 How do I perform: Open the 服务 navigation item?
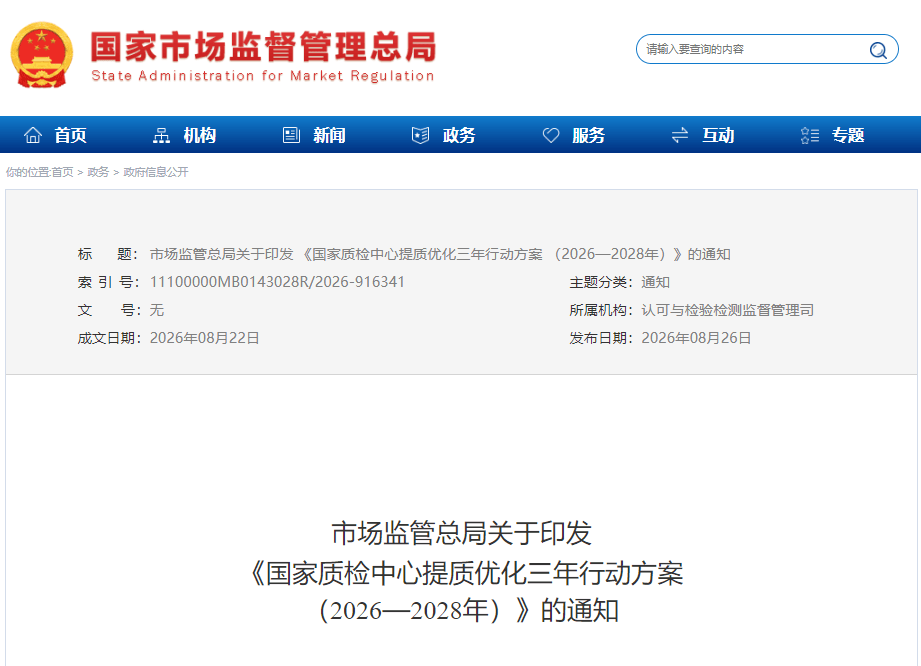(589, 135)
